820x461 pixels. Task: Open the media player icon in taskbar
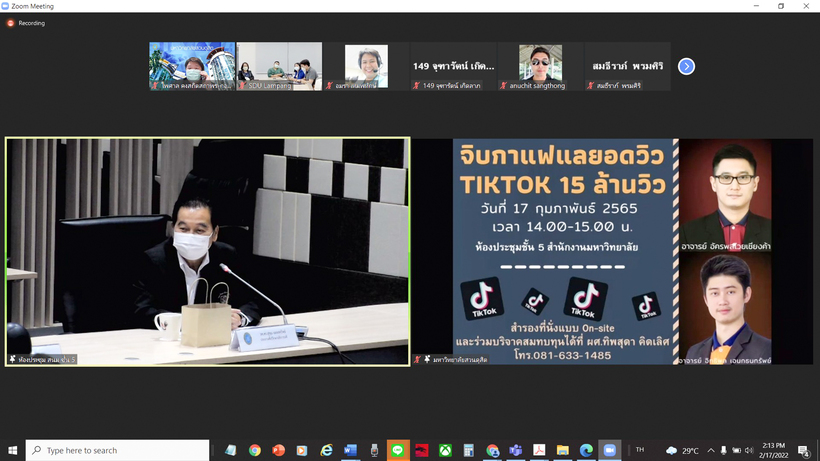(x=302, y=450)
